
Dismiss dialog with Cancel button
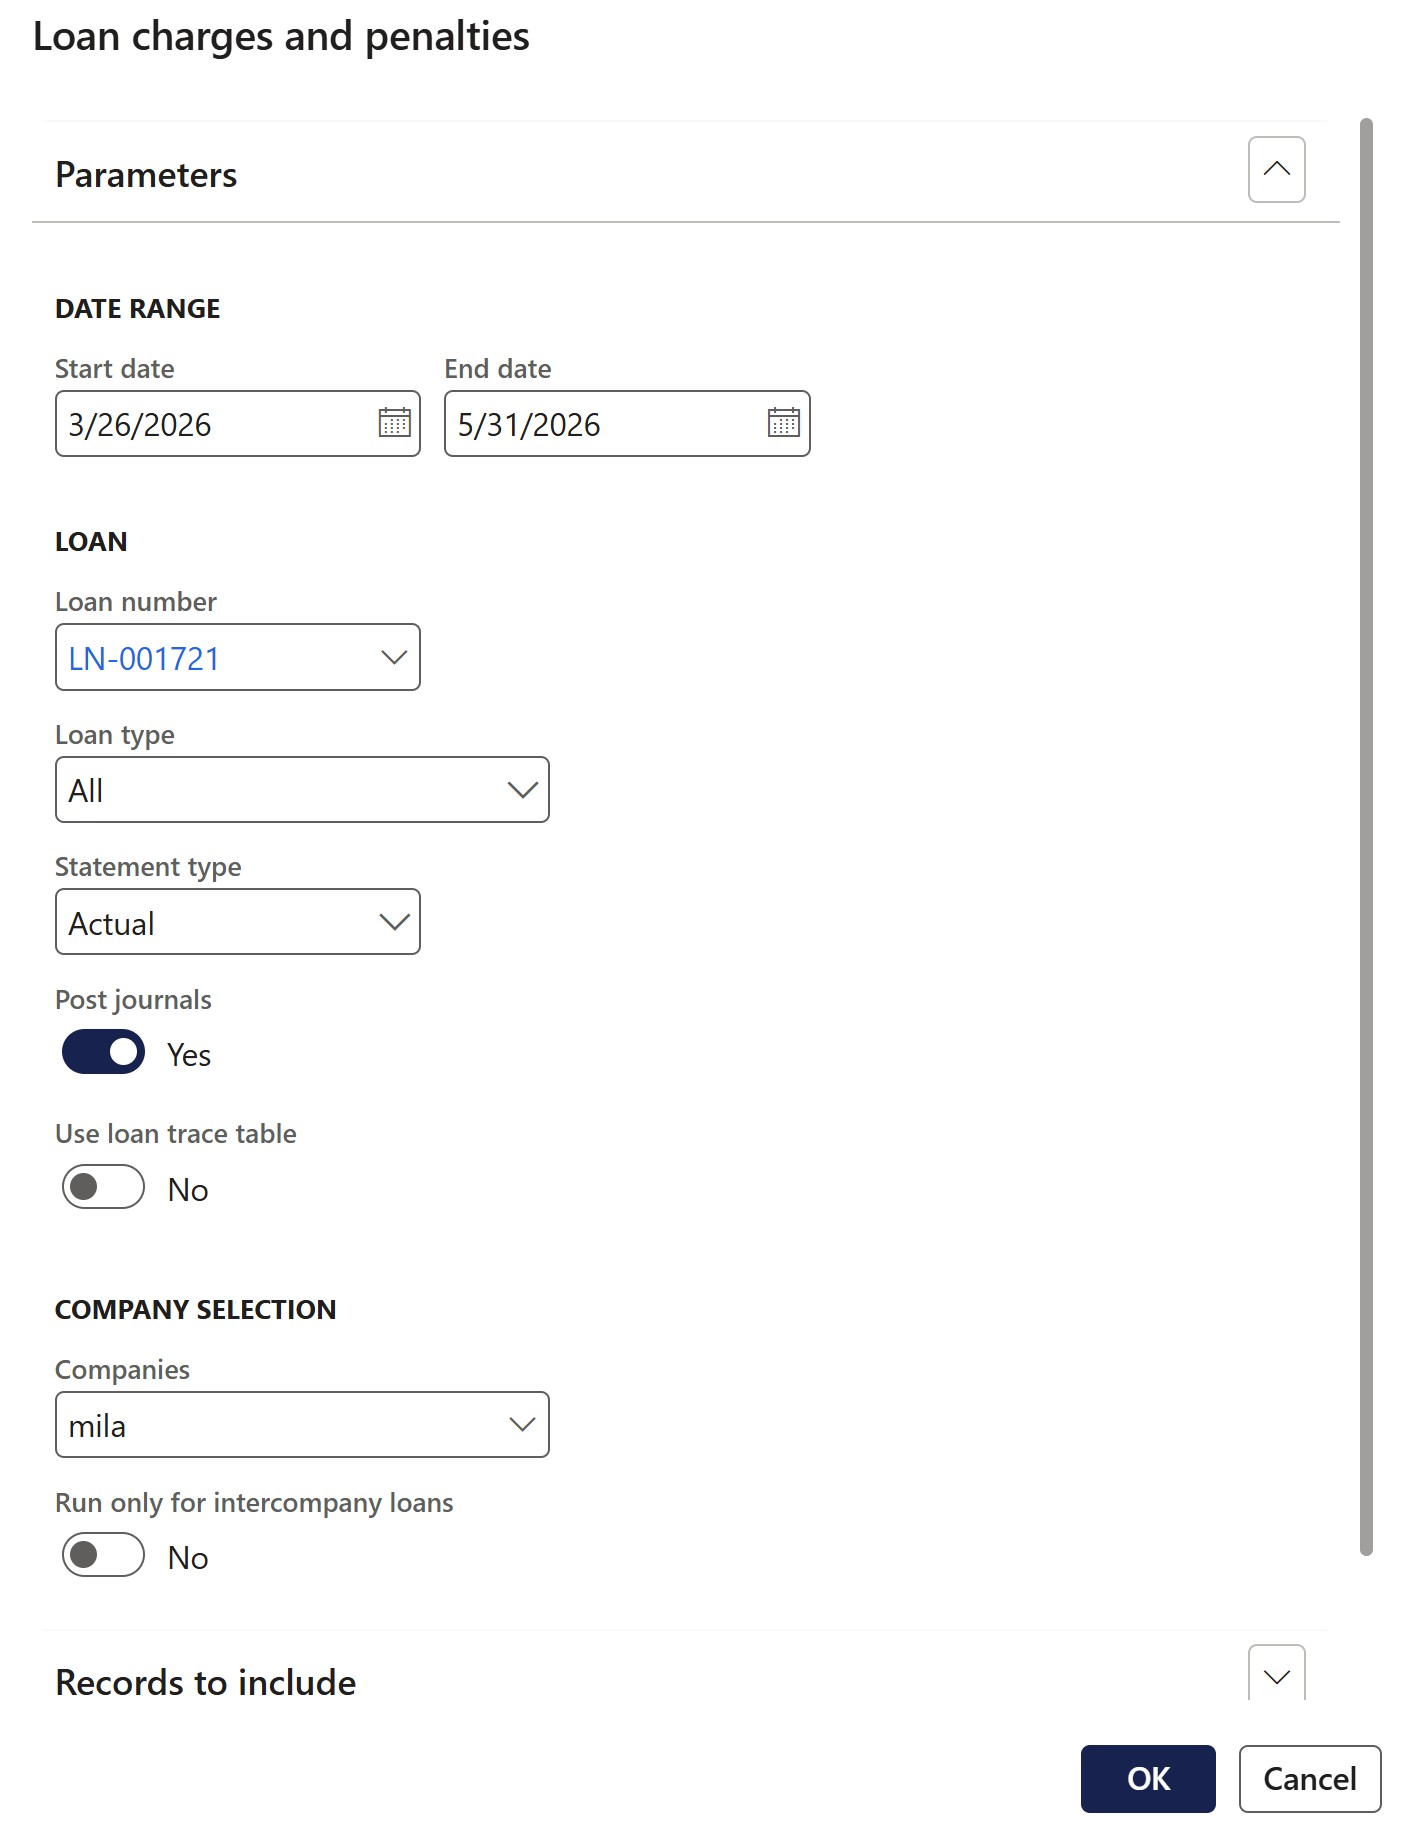tap(1310, 1779)
